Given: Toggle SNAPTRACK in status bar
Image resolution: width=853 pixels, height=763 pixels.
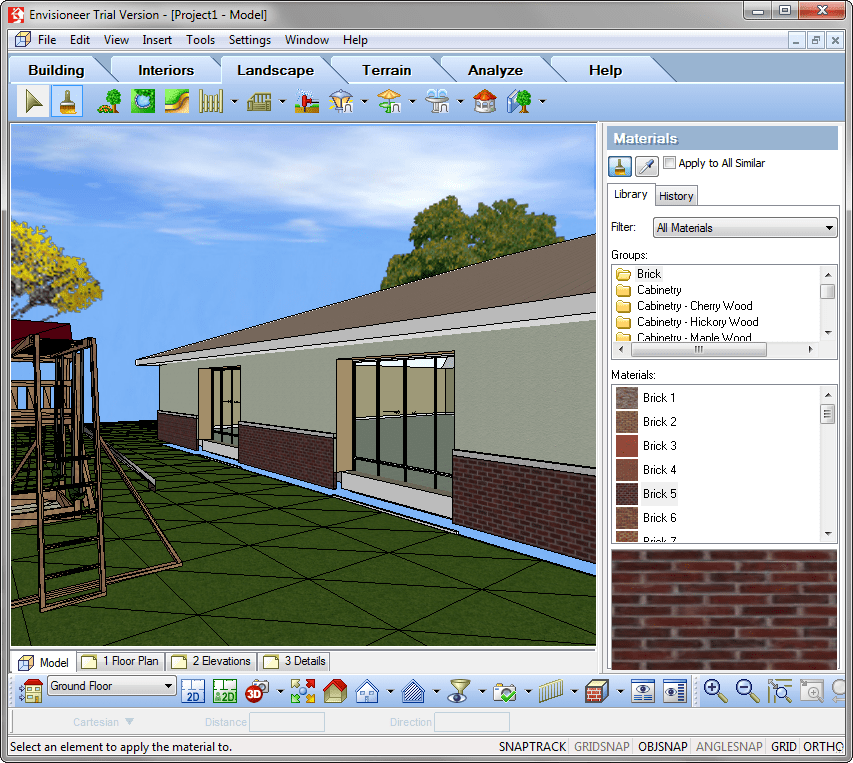Looking at the screenshot, I should [532, 747].
